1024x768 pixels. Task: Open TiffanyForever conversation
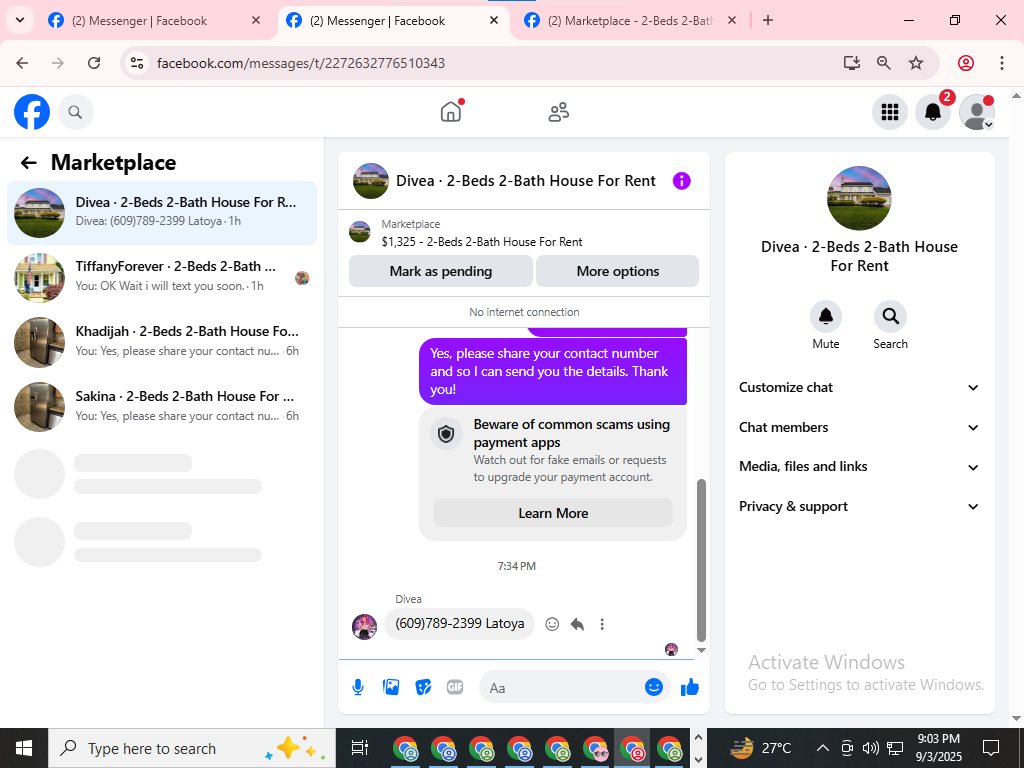click(x=162, y=278)
